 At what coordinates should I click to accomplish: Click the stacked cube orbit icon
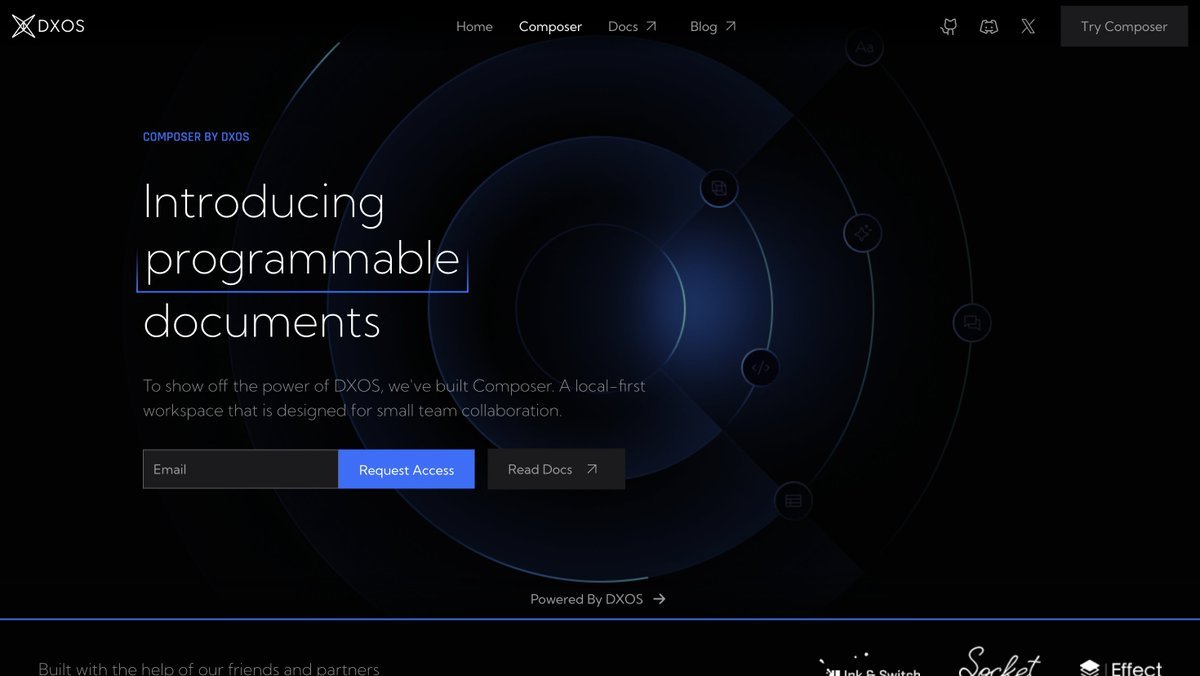point(718,187)
